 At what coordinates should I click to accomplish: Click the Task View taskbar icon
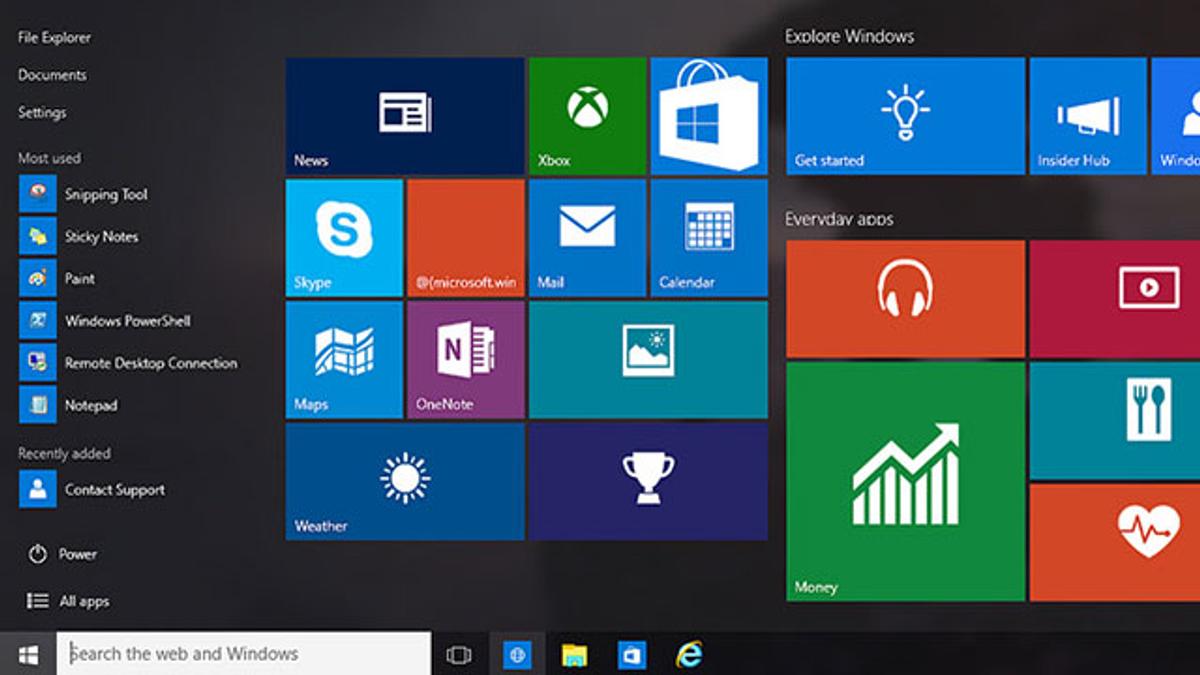pos(459,655)
